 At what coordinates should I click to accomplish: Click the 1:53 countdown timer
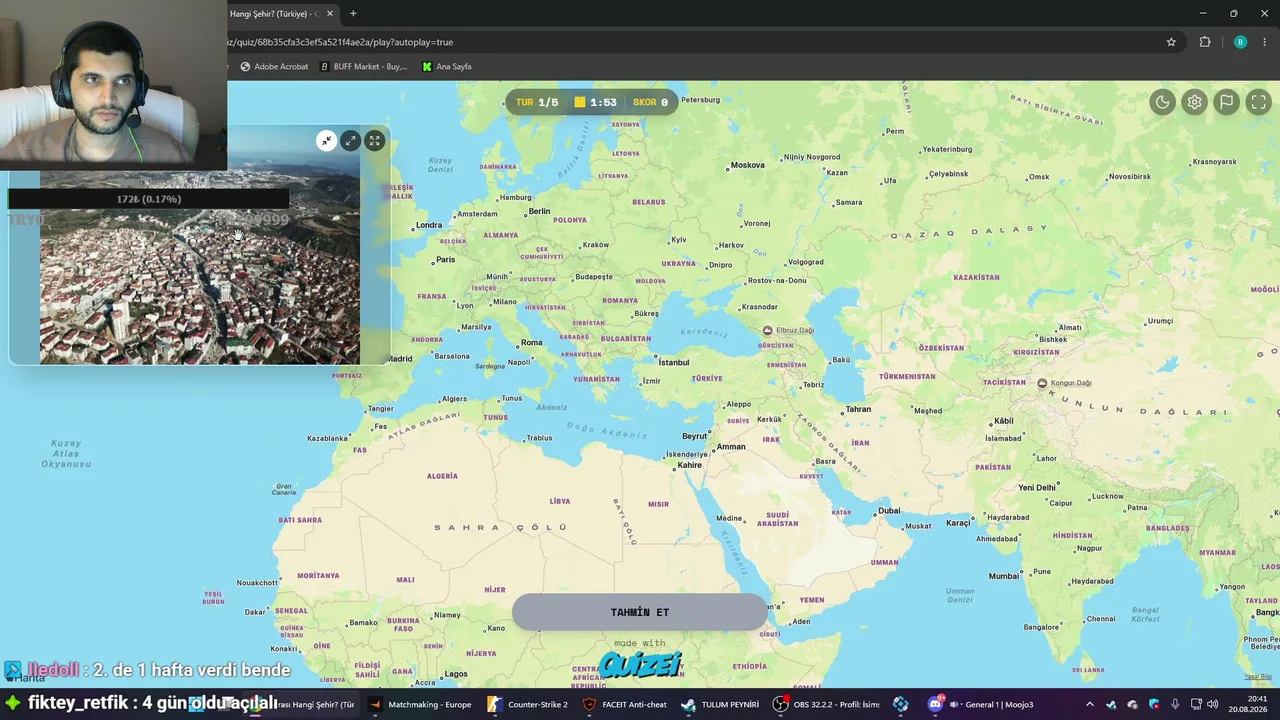coord(595,102)
